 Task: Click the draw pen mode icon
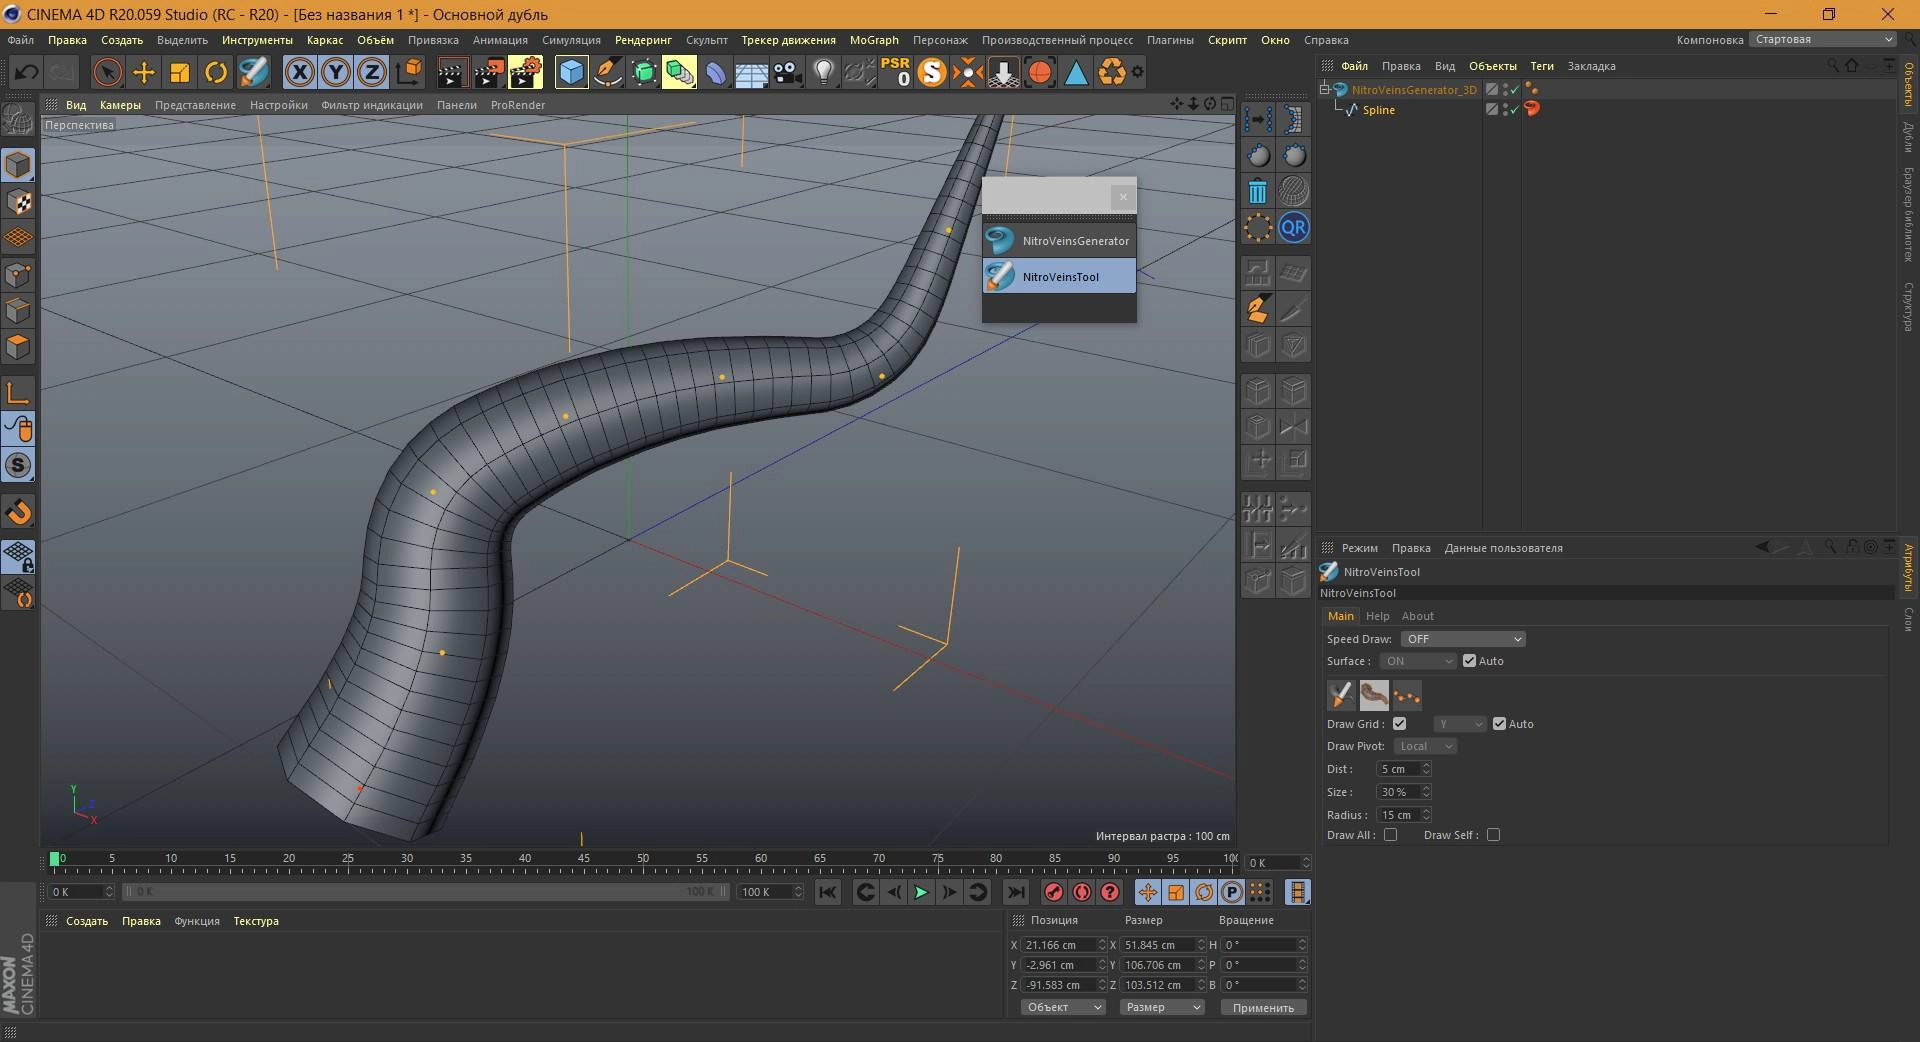click(1340, 694)
